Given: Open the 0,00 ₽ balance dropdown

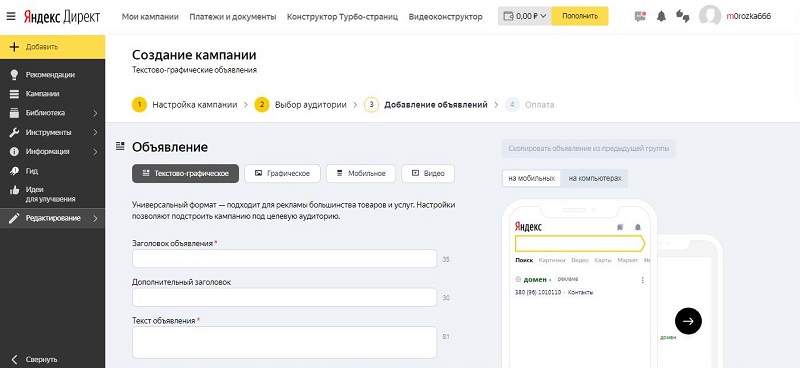Looking at the screenshot, I should (524, 16).
